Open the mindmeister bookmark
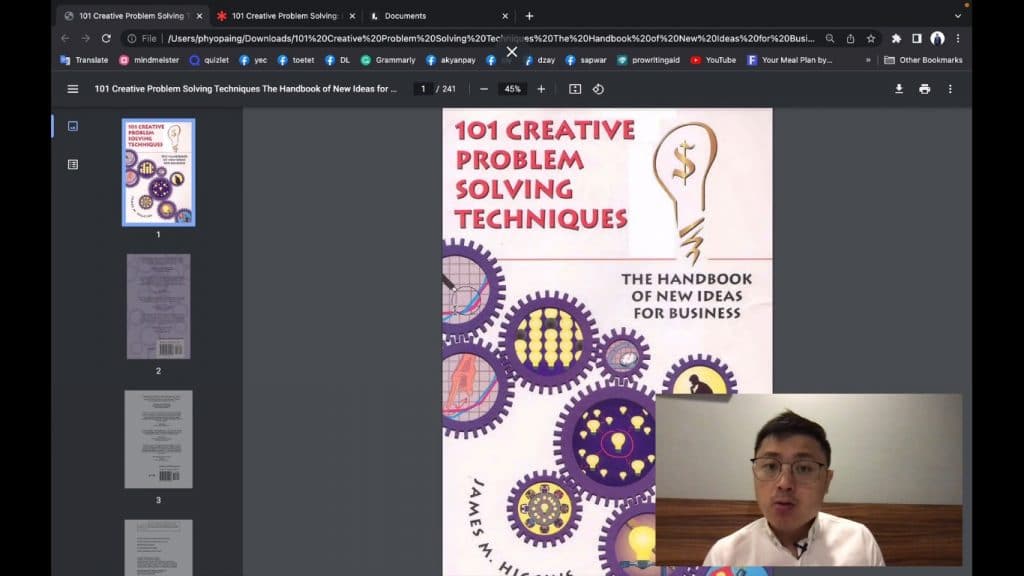 click(150, 60)
